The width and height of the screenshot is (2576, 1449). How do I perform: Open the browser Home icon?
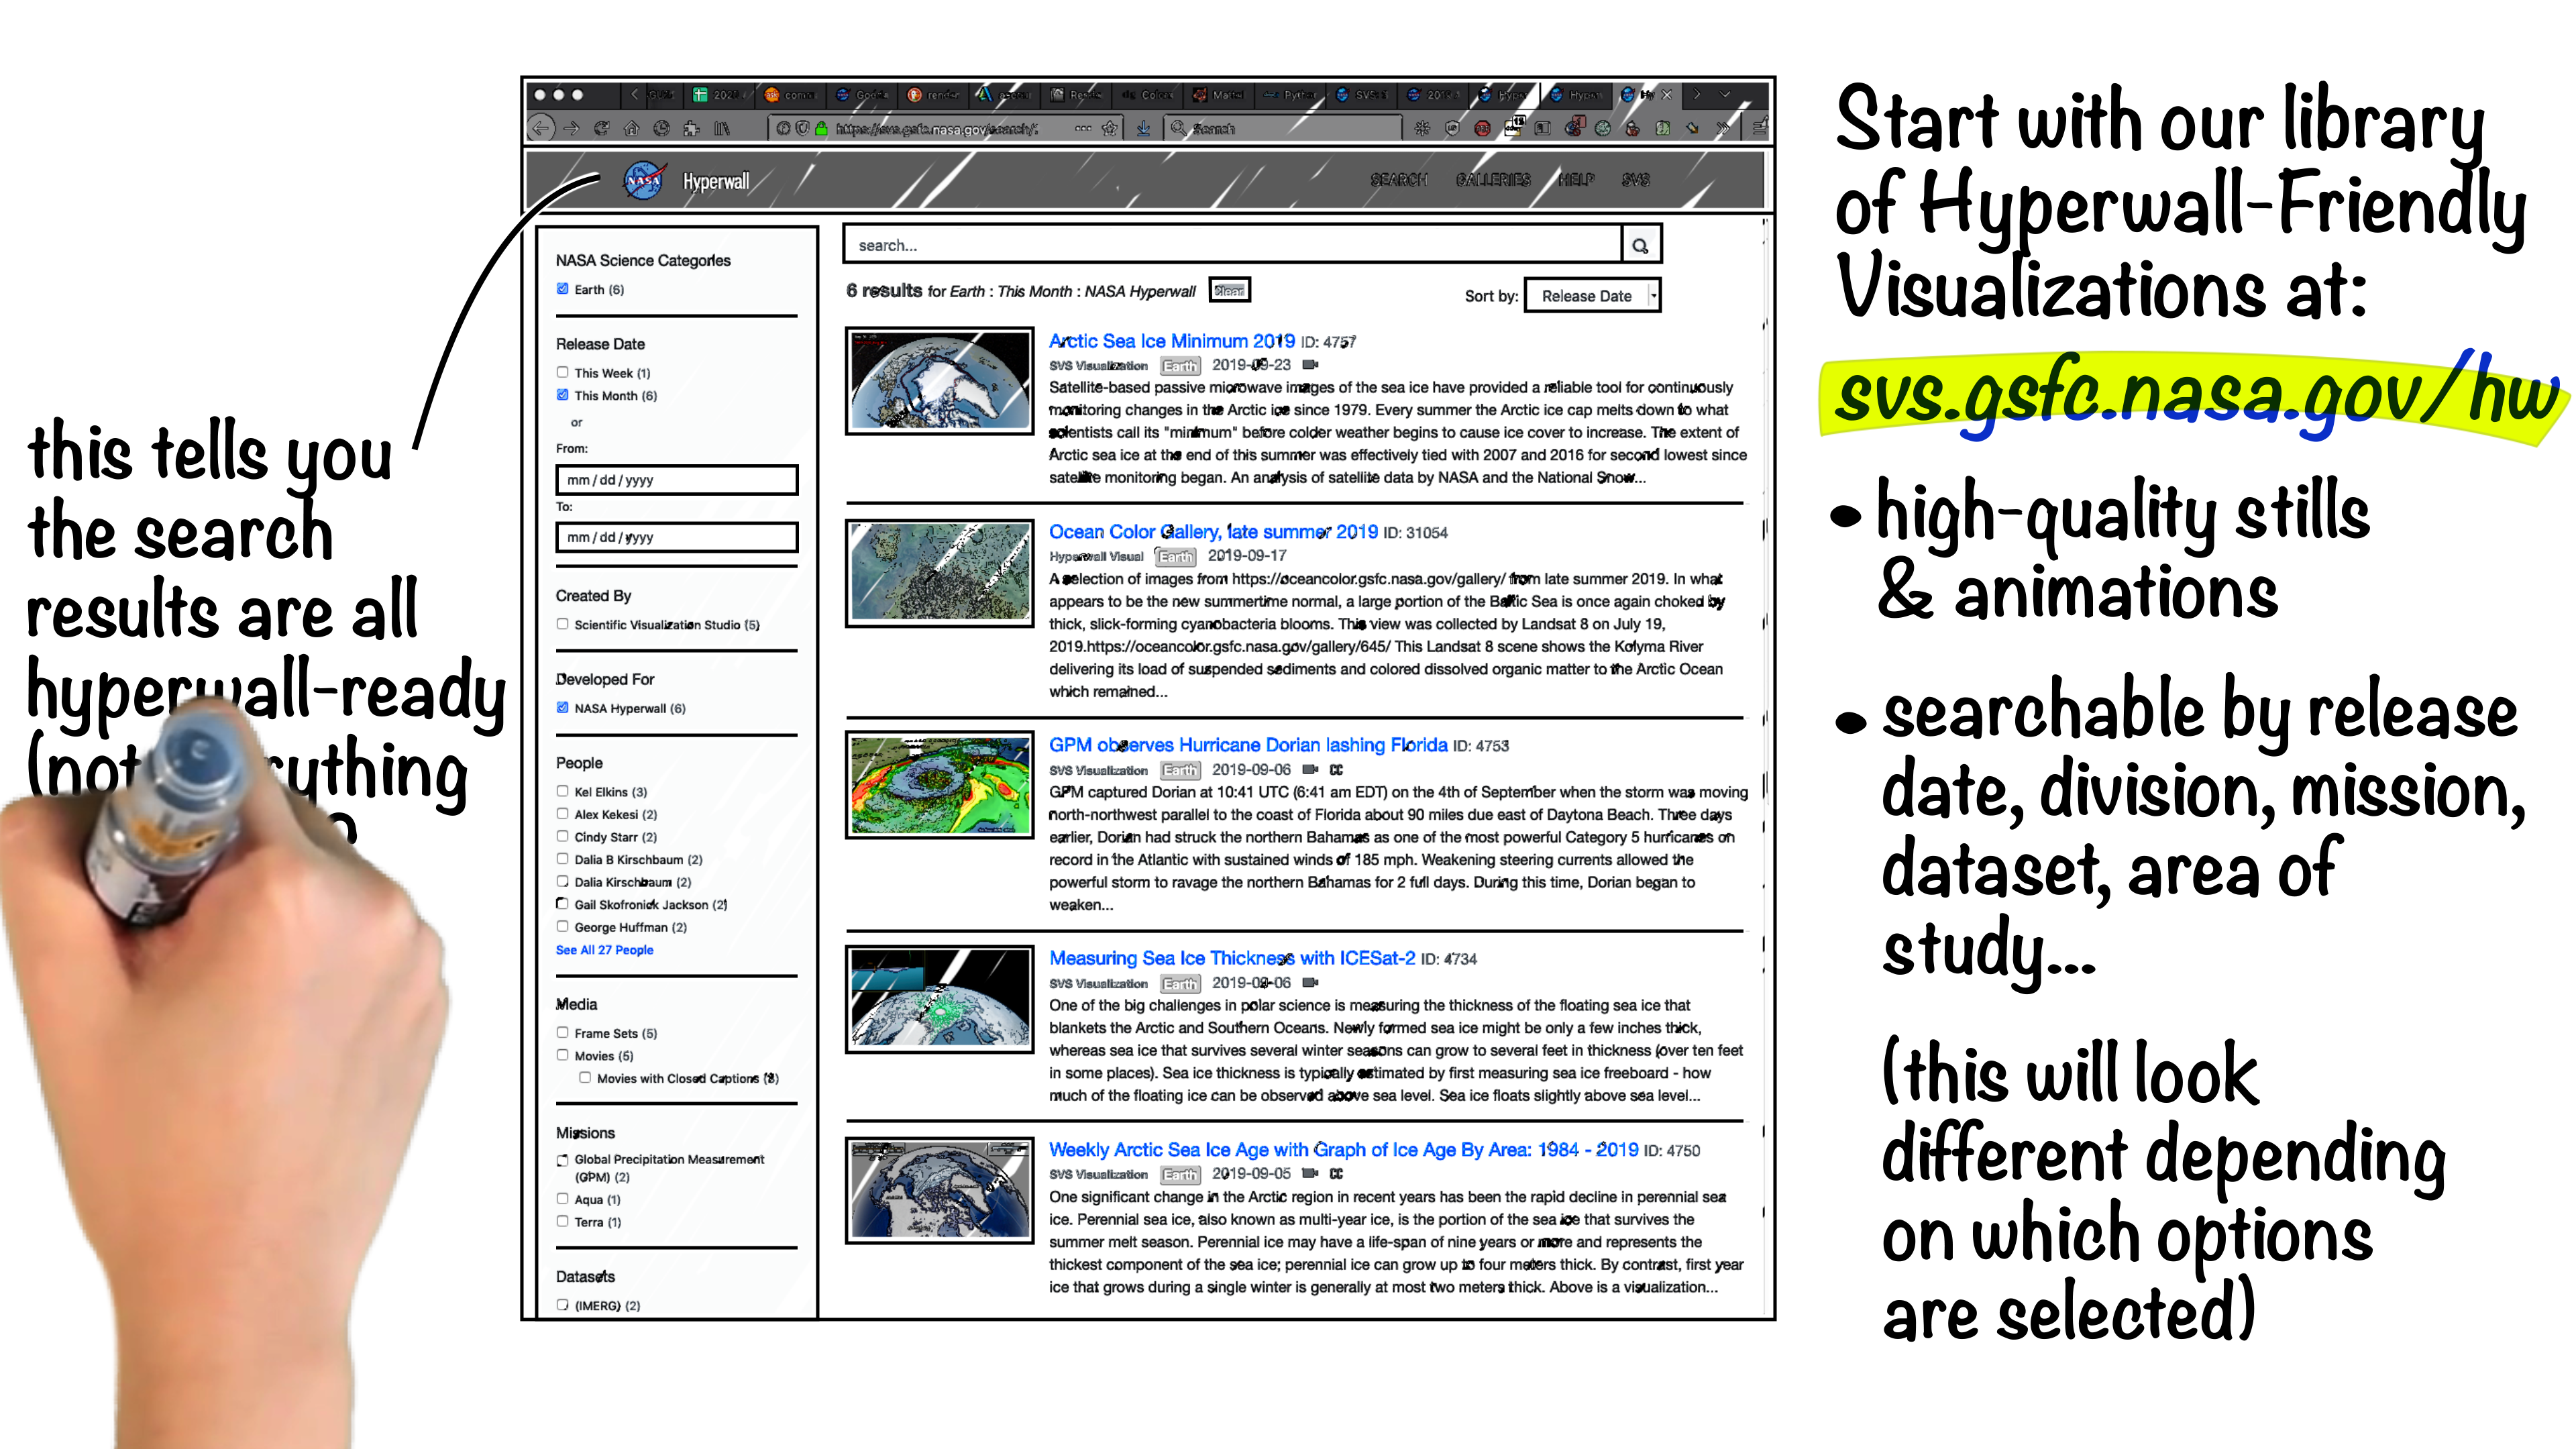[x=631, y=128]
